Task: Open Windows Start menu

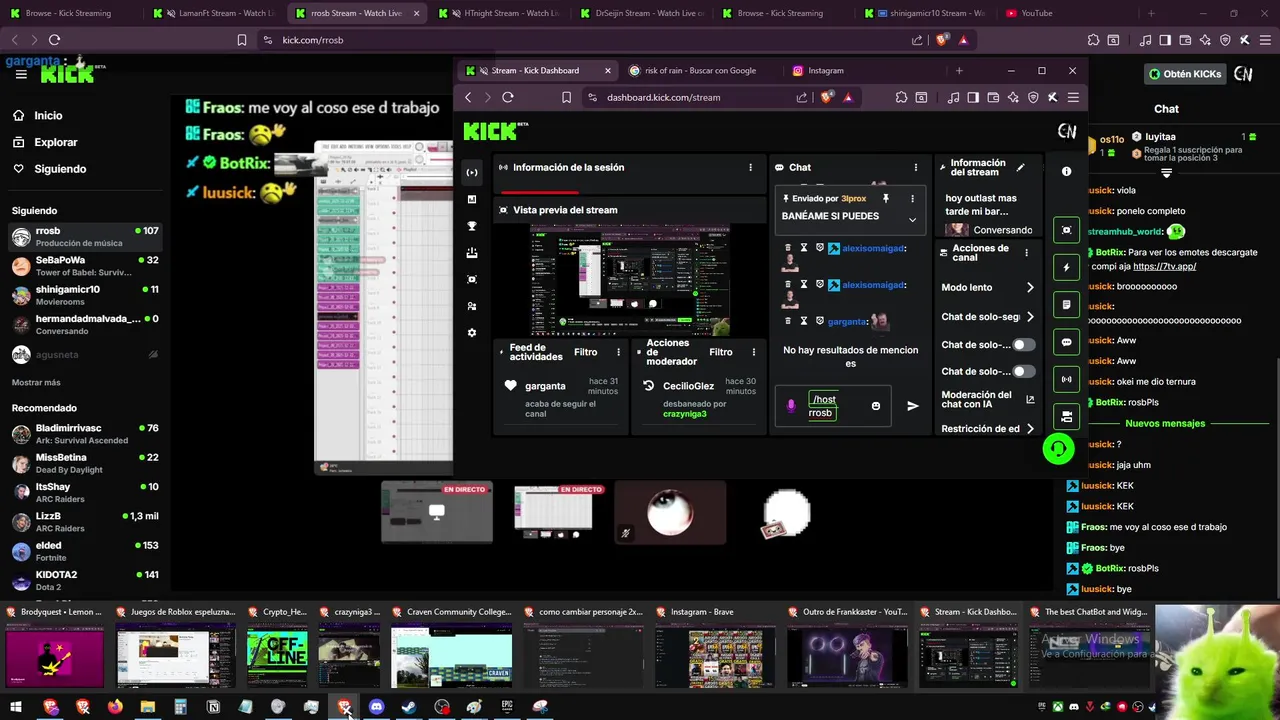Action: 16,707
